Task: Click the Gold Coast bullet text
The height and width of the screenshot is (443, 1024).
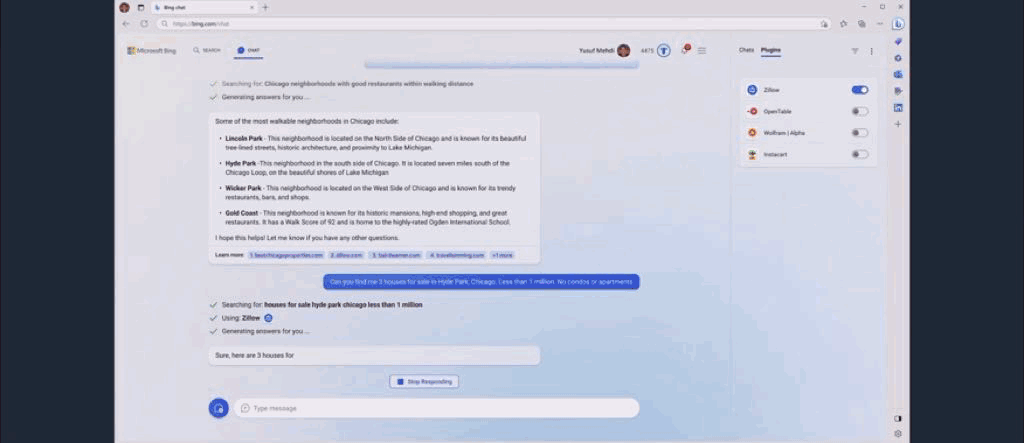Action: [368, 218]
